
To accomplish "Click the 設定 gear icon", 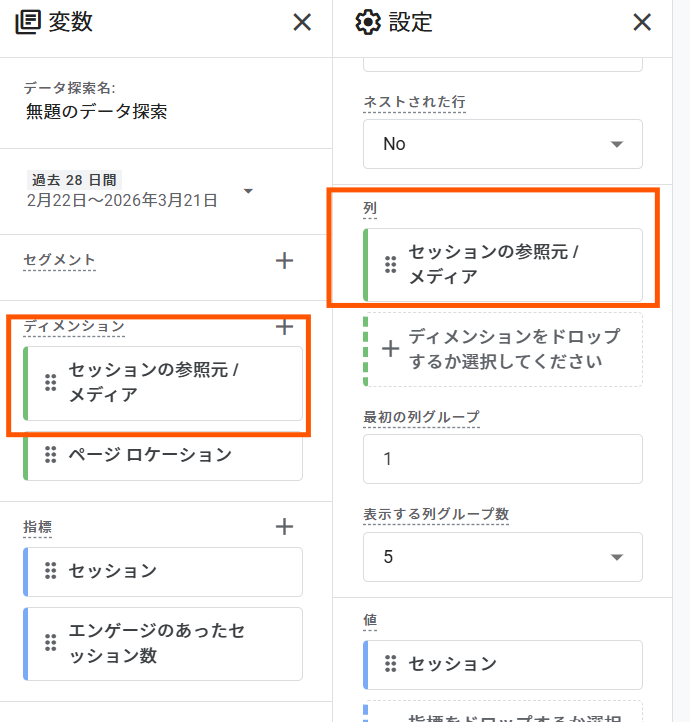I will (368, 22).
